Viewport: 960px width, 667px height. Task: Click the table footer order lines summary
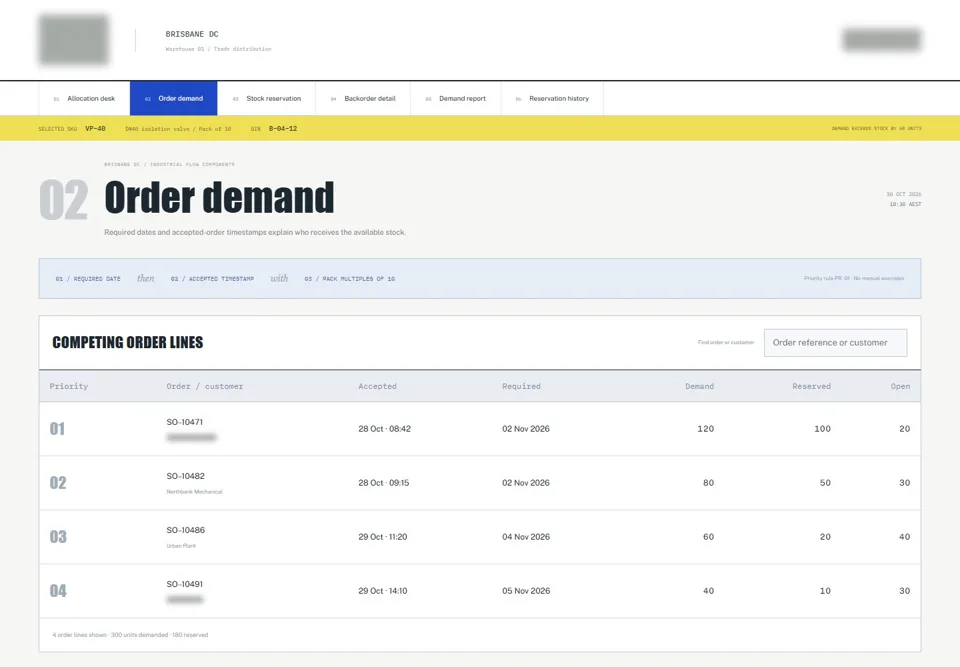pyautogui.click(x=130, y=635)
